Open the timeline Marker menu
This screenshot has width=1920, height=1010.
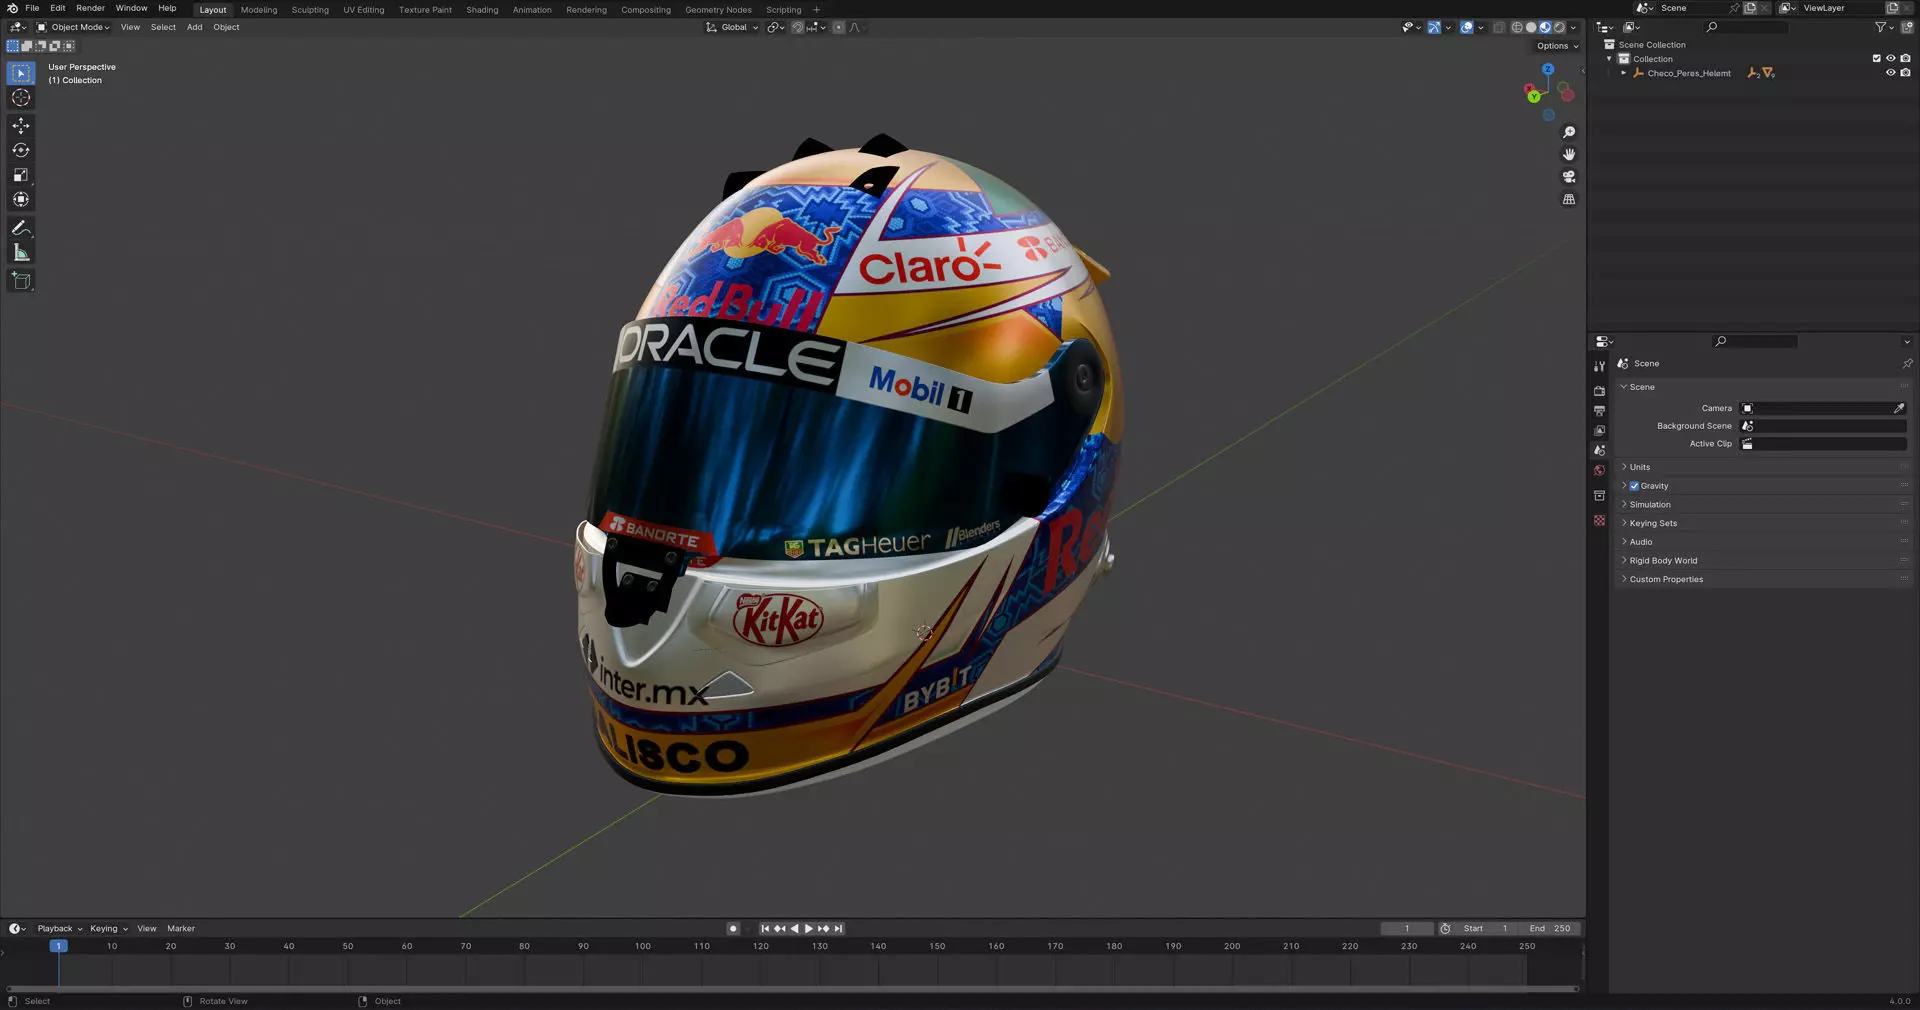click(181, 929)
